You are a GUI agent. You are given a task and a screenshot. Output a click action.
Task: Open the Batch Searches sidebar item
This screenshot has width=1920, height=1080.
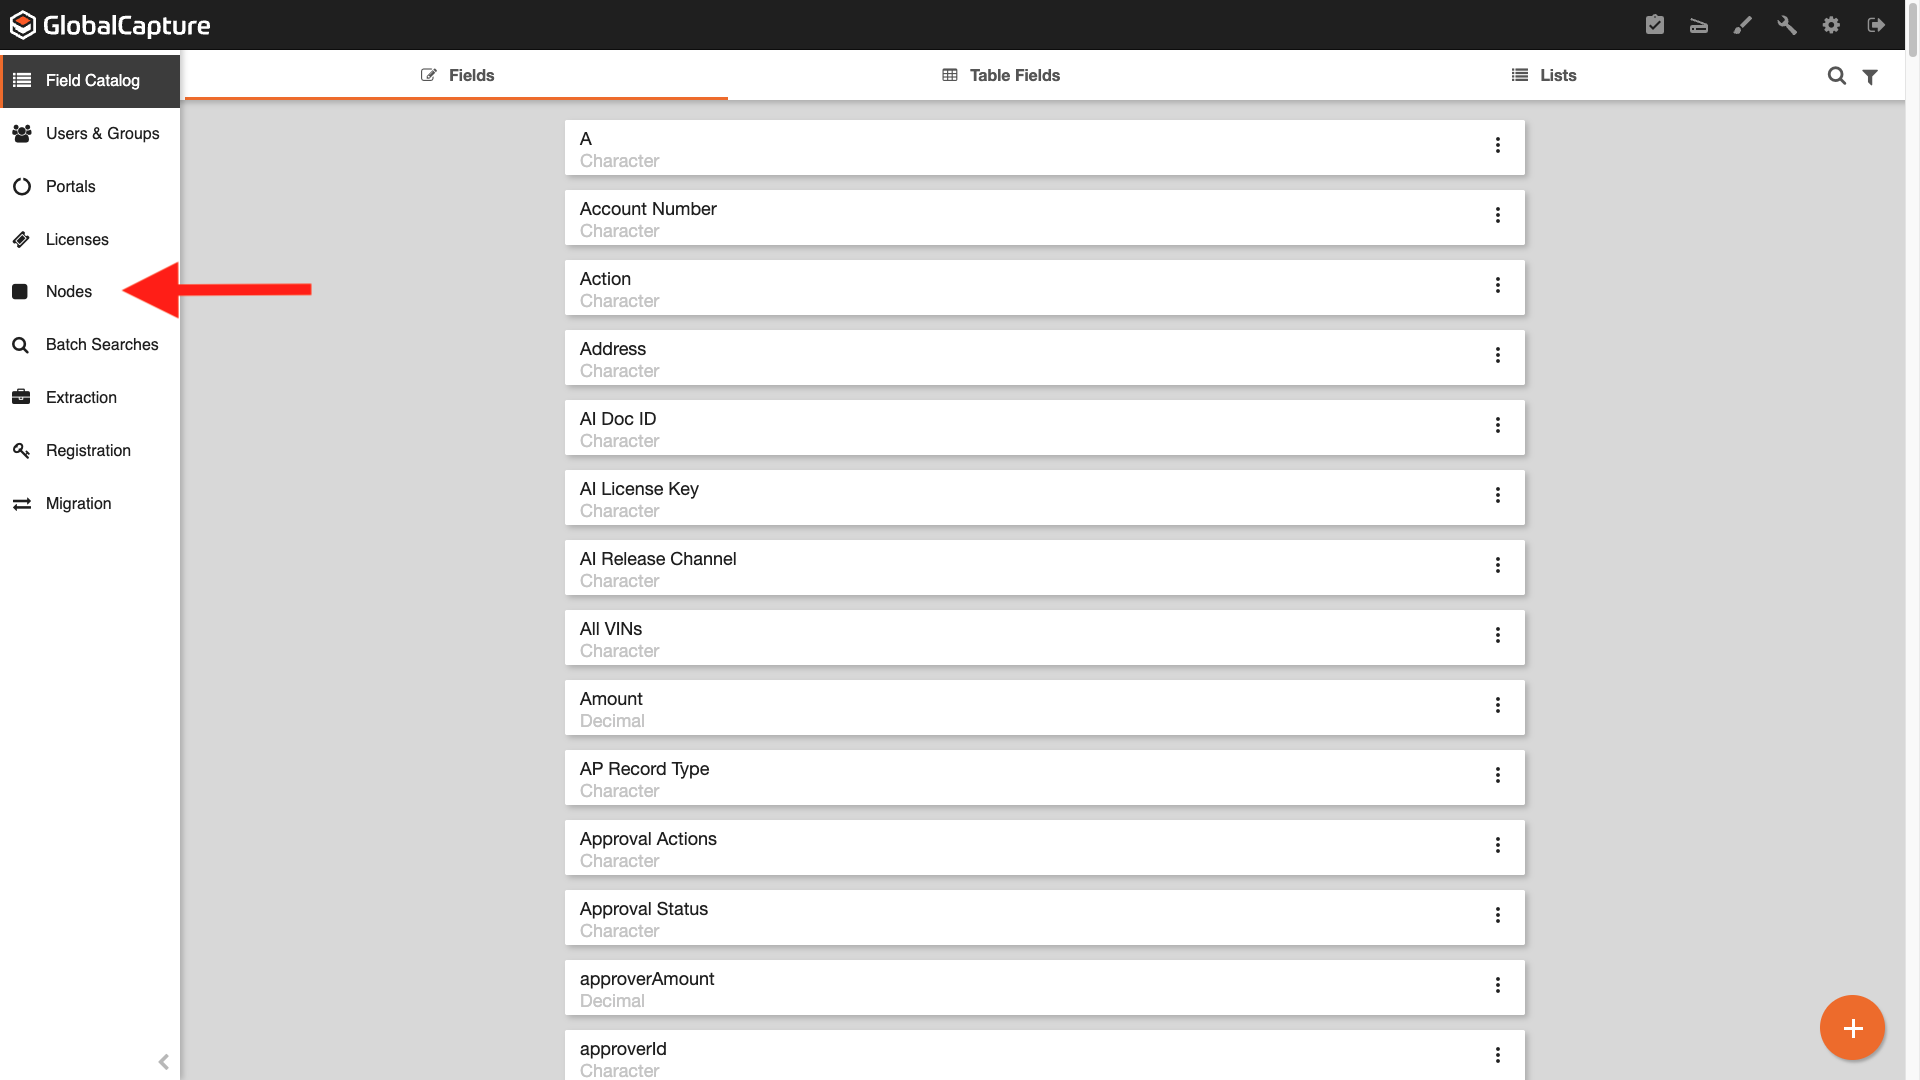pyautogui.click(x=102, y=344)
